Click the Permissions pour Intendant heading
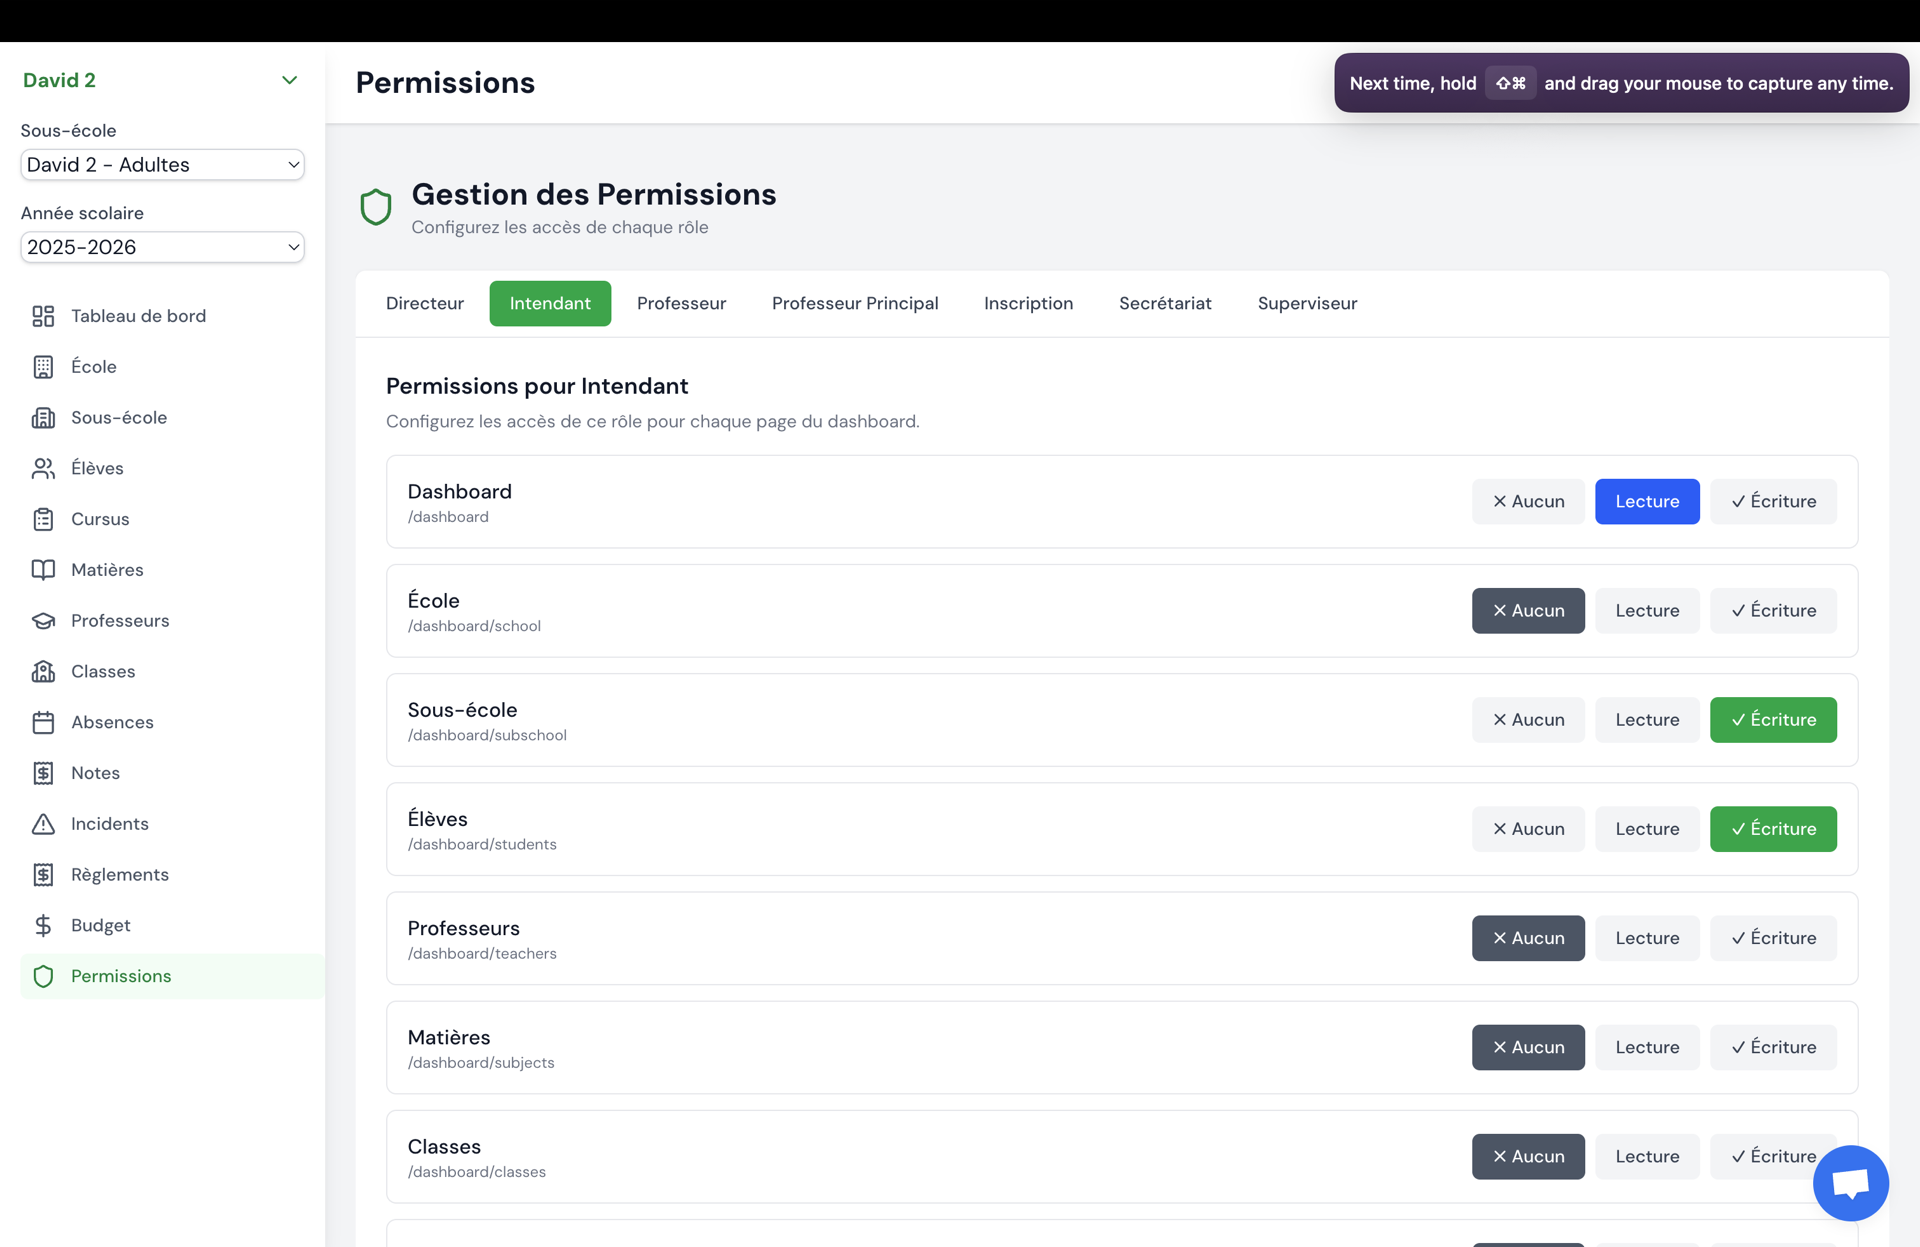 (x=537, y=386)
